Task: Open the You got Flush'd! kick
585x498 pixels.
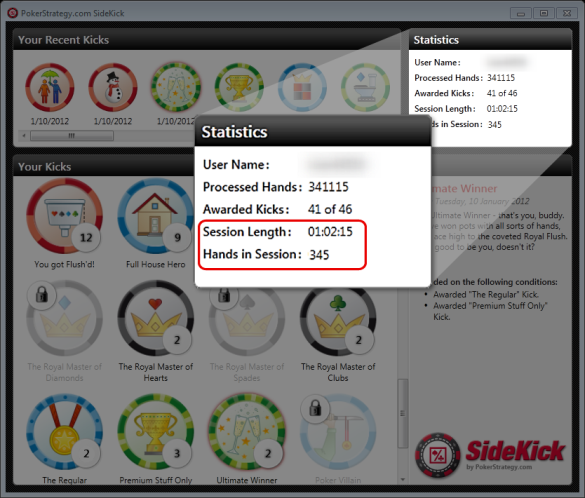Action: point(64,216)
